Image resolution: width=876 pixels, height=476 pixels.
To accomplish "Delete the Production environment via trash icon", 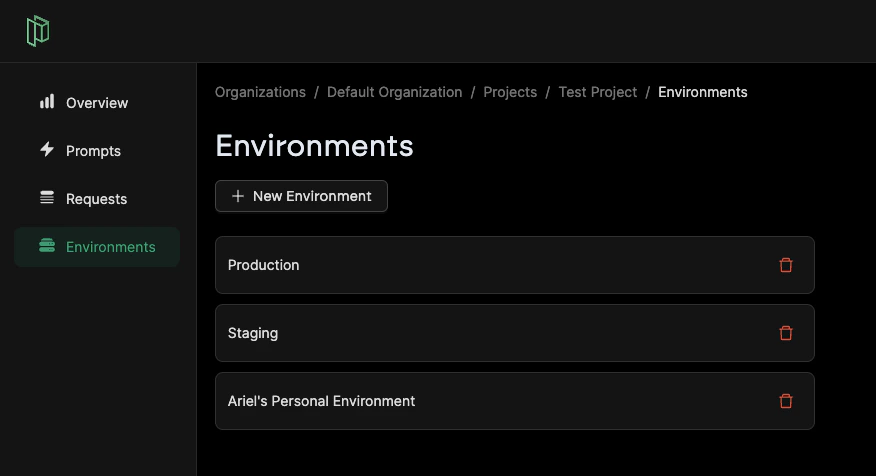I will pyautogui.click(x=786, y=265).
